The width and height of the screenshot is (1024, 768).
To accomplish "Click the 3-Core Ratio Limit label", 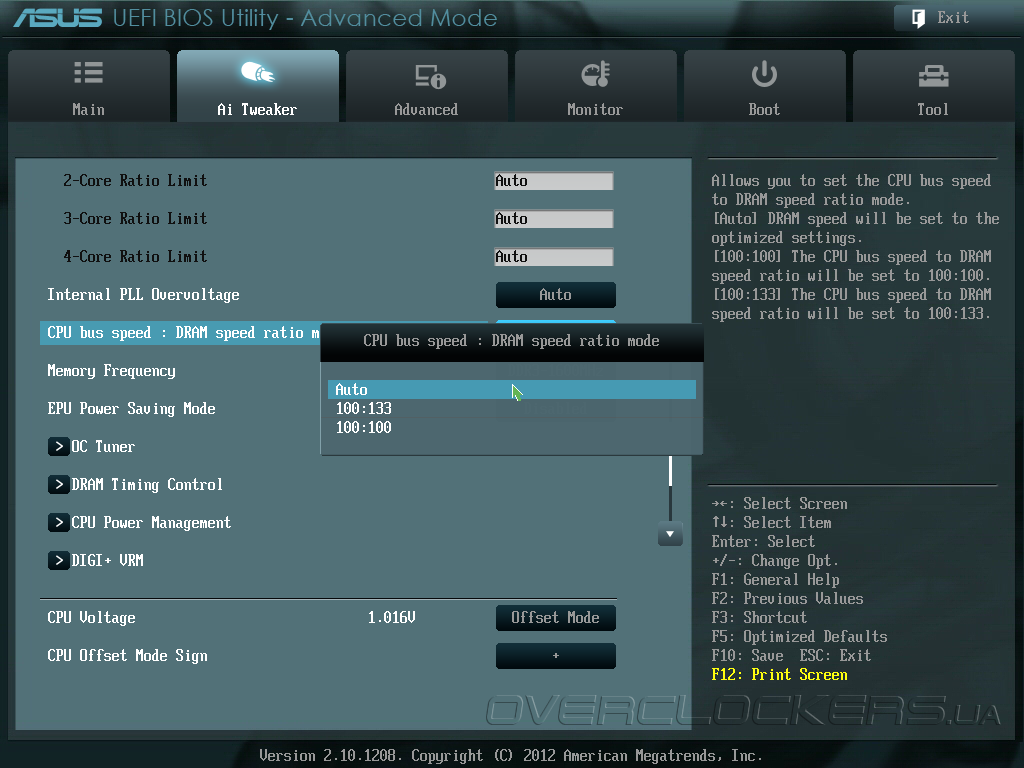I will point(135,219).
